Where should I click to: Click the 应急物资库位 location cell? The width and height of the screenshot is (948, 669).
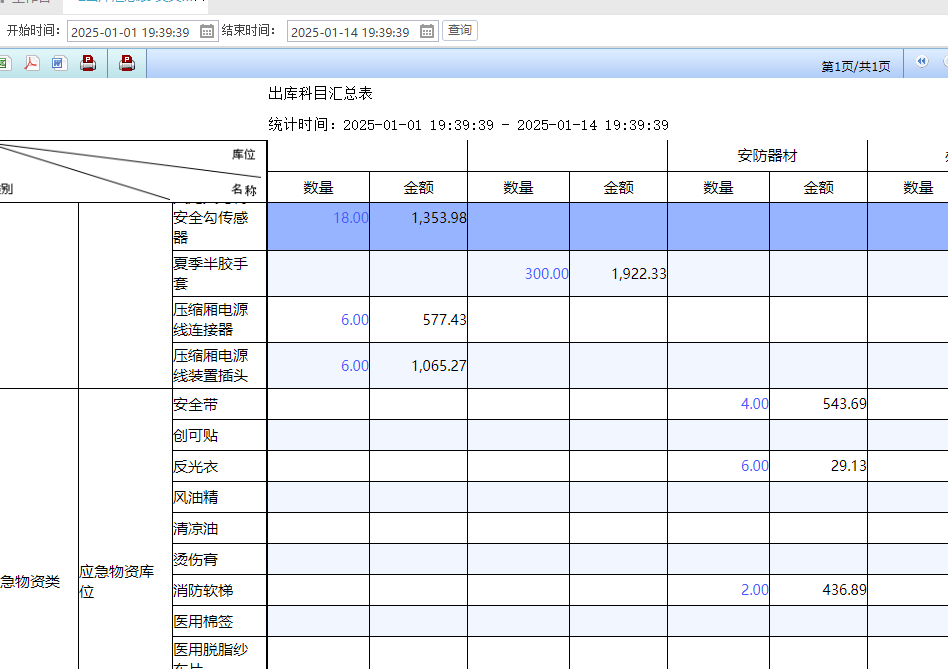pos(117,582)
